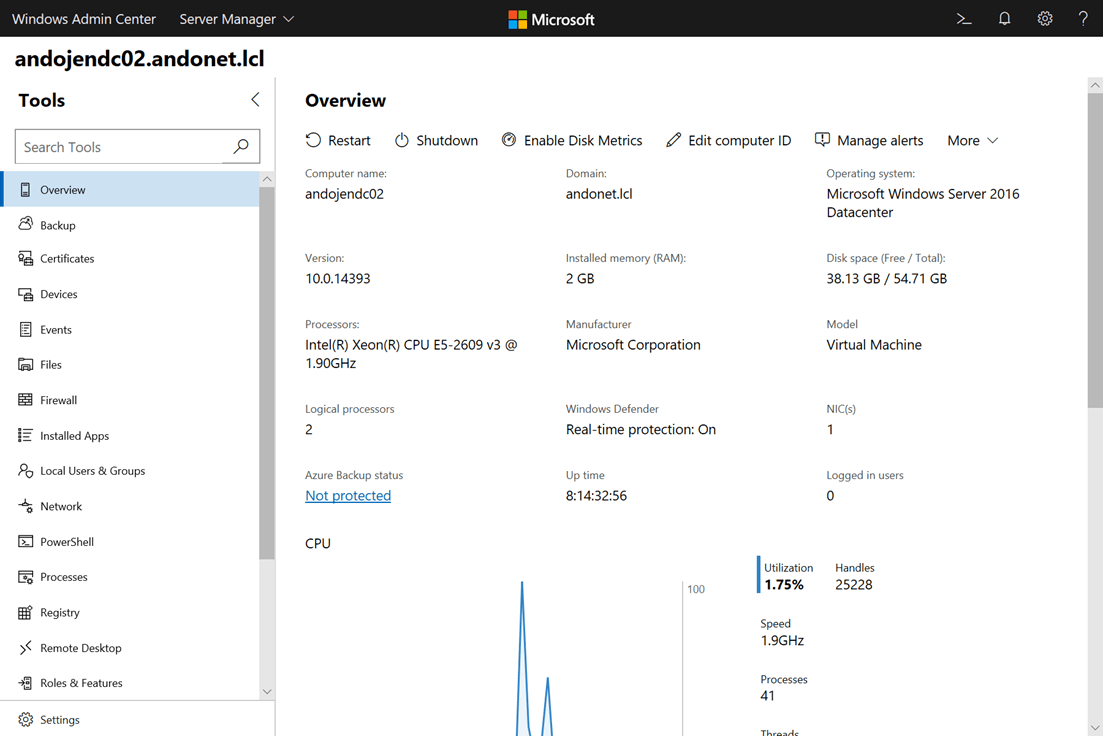Viewport: 1103px width, 736px height.
Task: Open Windows Admin Center settings gear
Action: [x=1045, y=19]
